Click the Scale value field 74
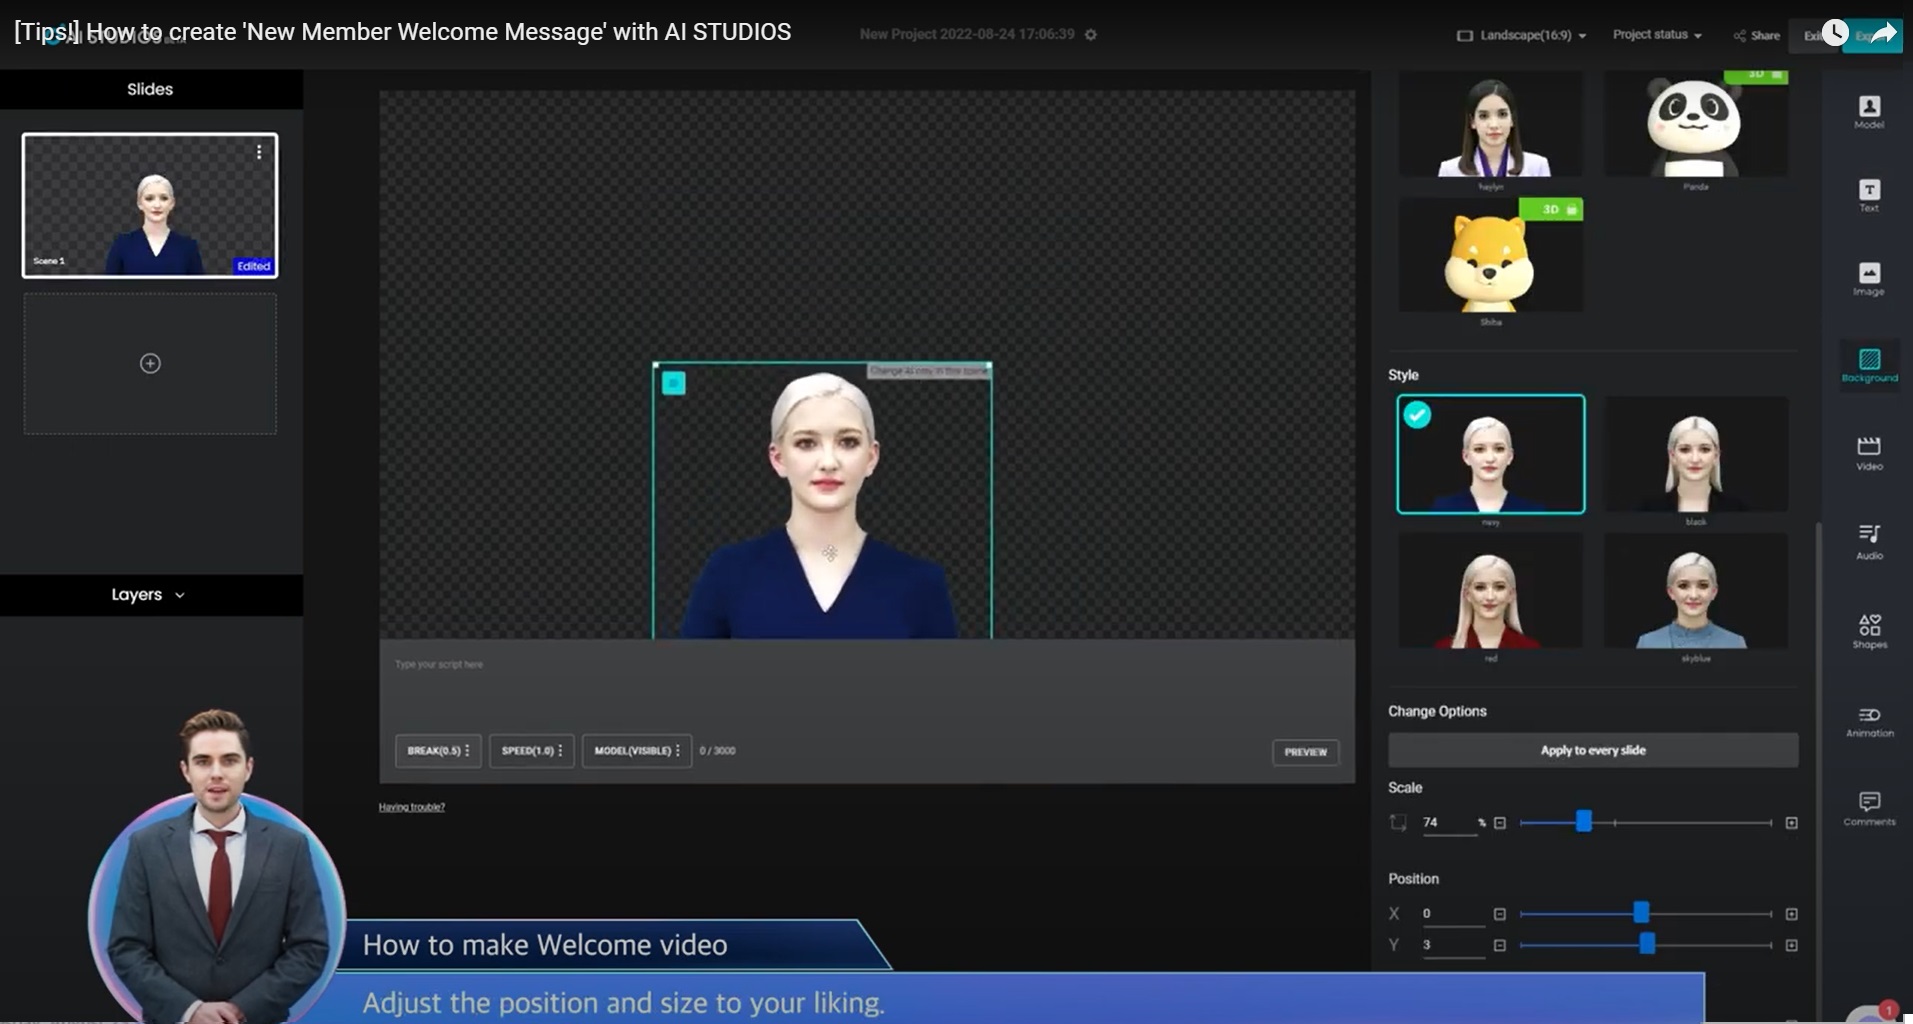Screen dimensions: 1913x1024 coord(1449,823)
